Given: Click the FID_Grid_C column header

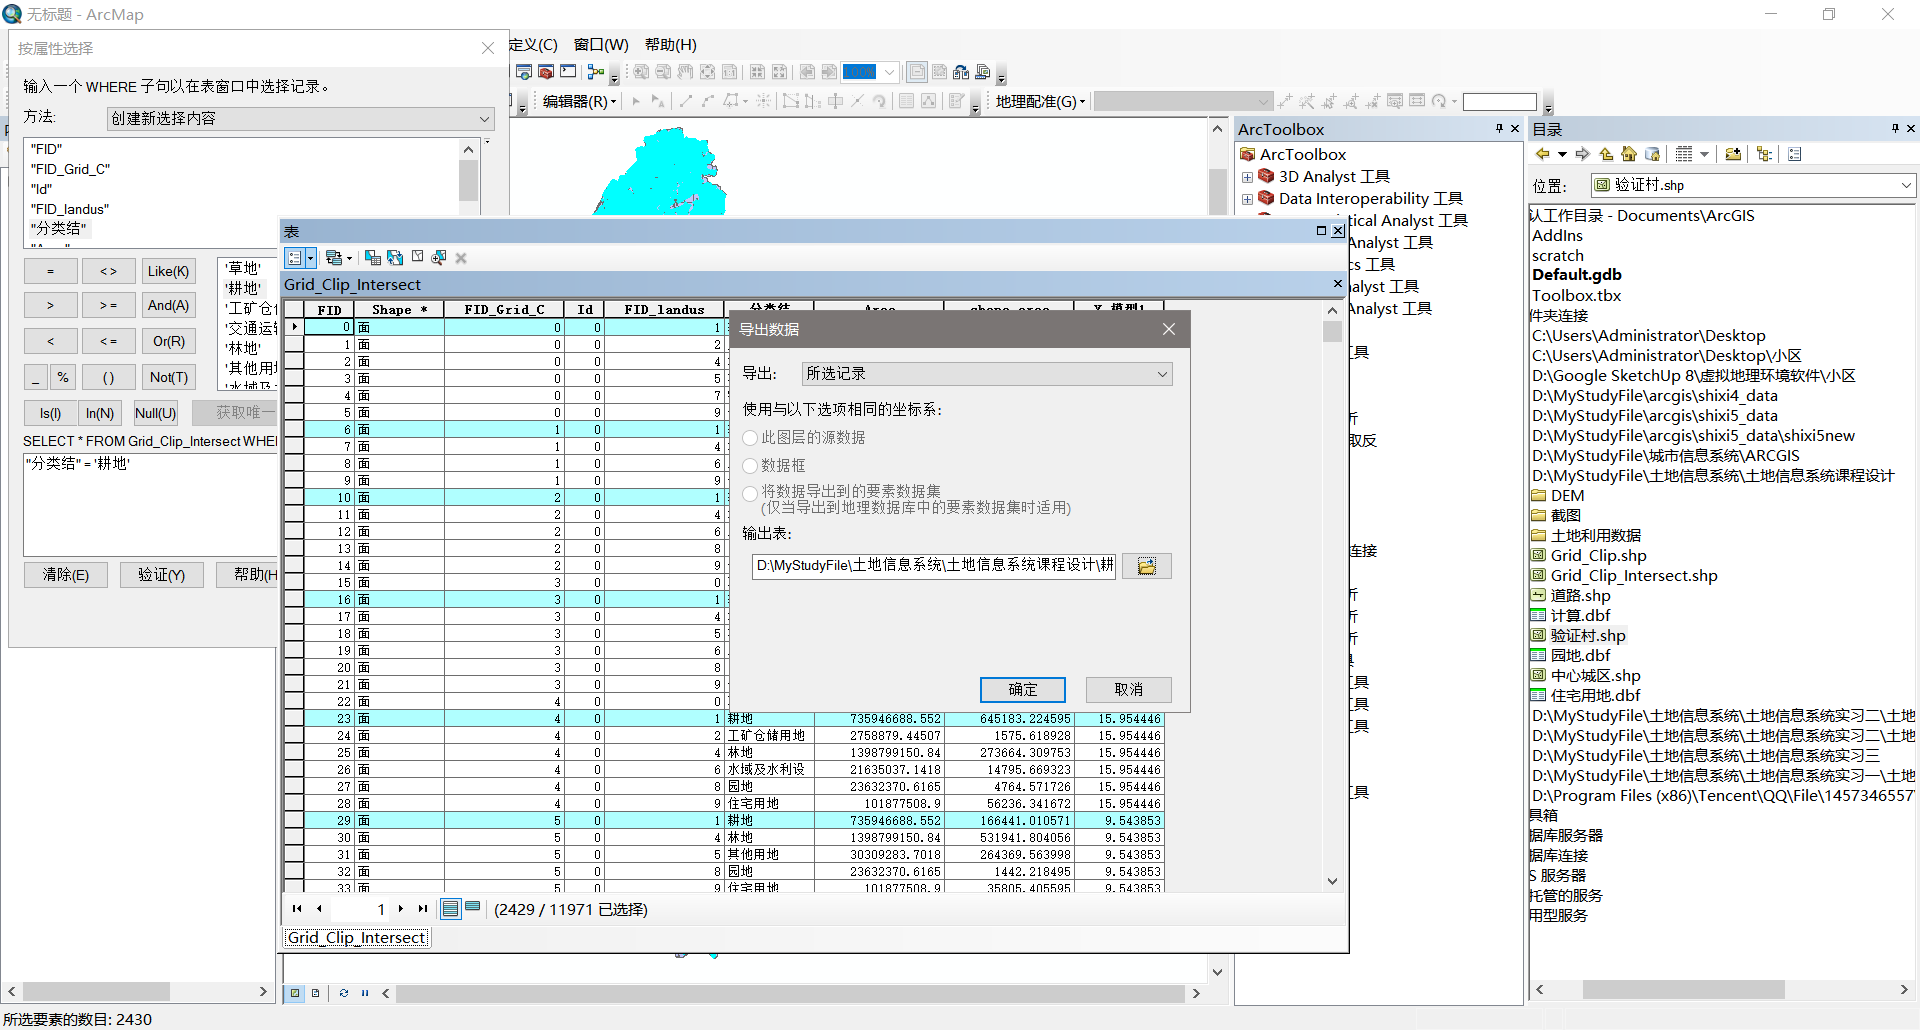Looking at the screenshot, I should (x=504, y=310).
